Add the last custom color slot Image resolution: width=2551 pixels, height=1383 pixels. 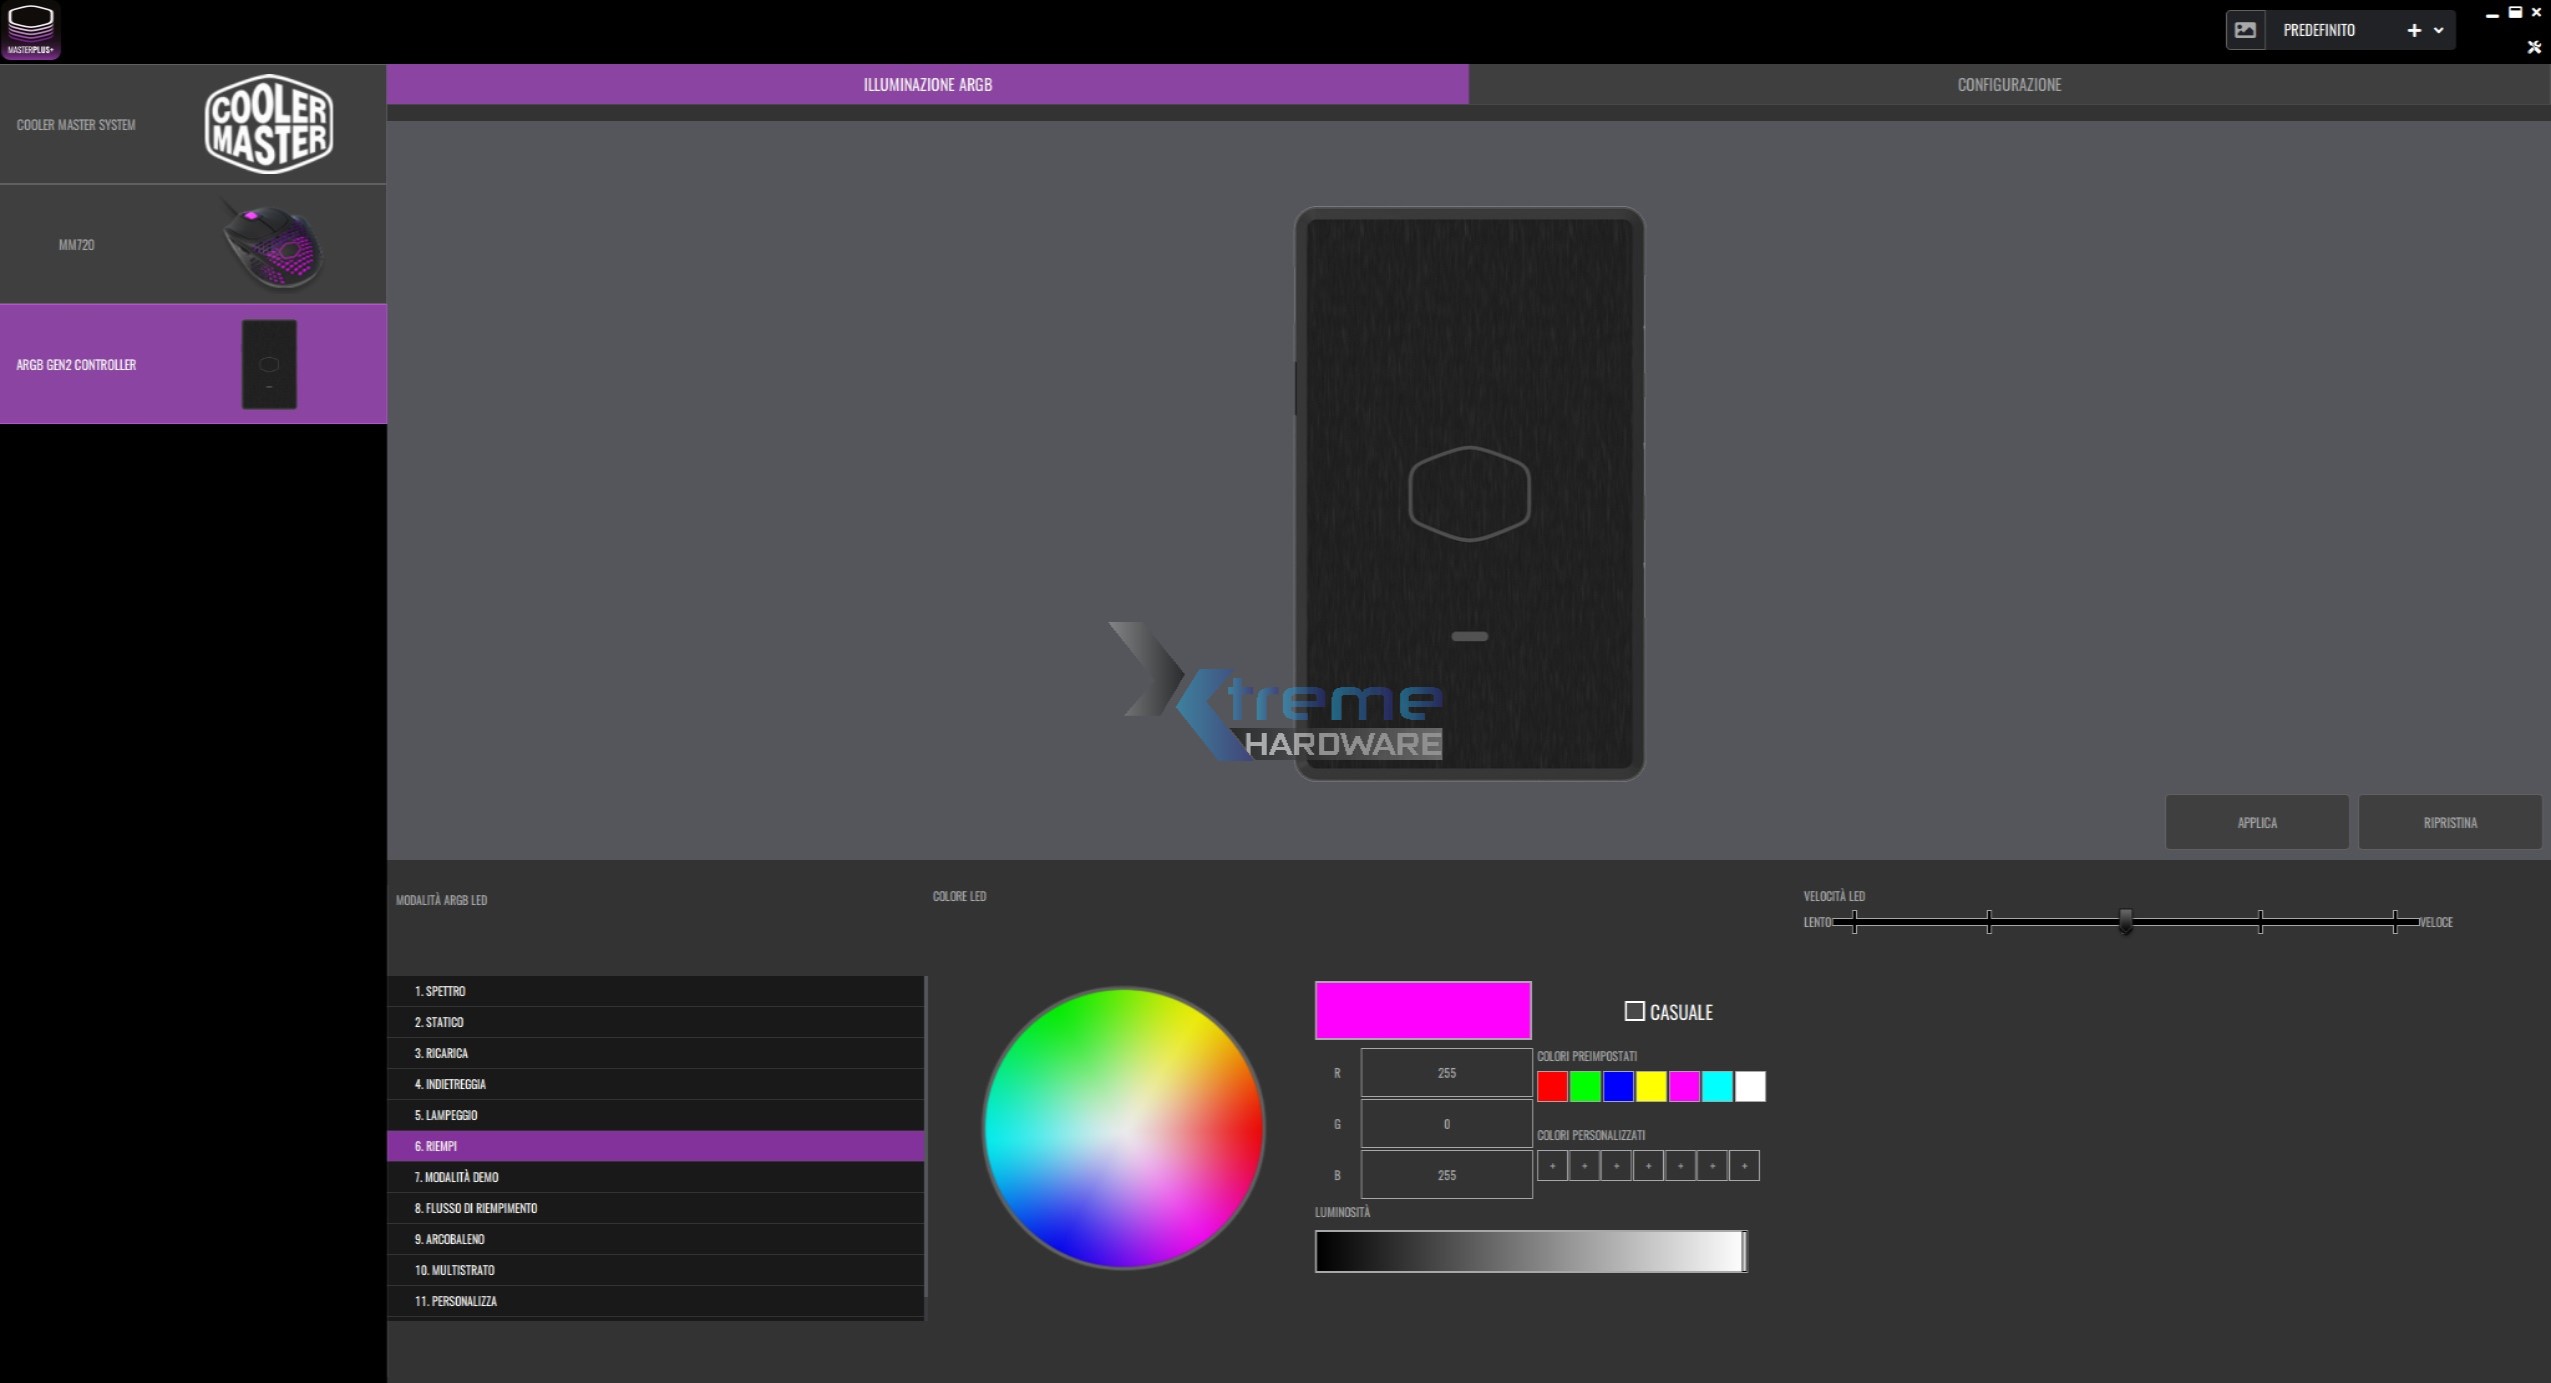coord(1744,1166)
